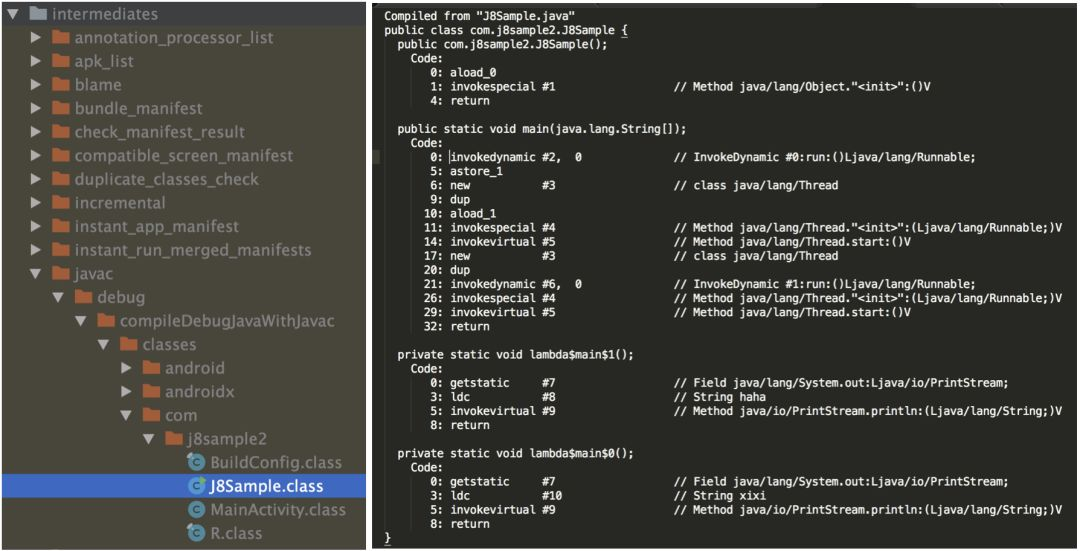
Task: Click the MainActivity.class file icon
Action: coord(196,509)
